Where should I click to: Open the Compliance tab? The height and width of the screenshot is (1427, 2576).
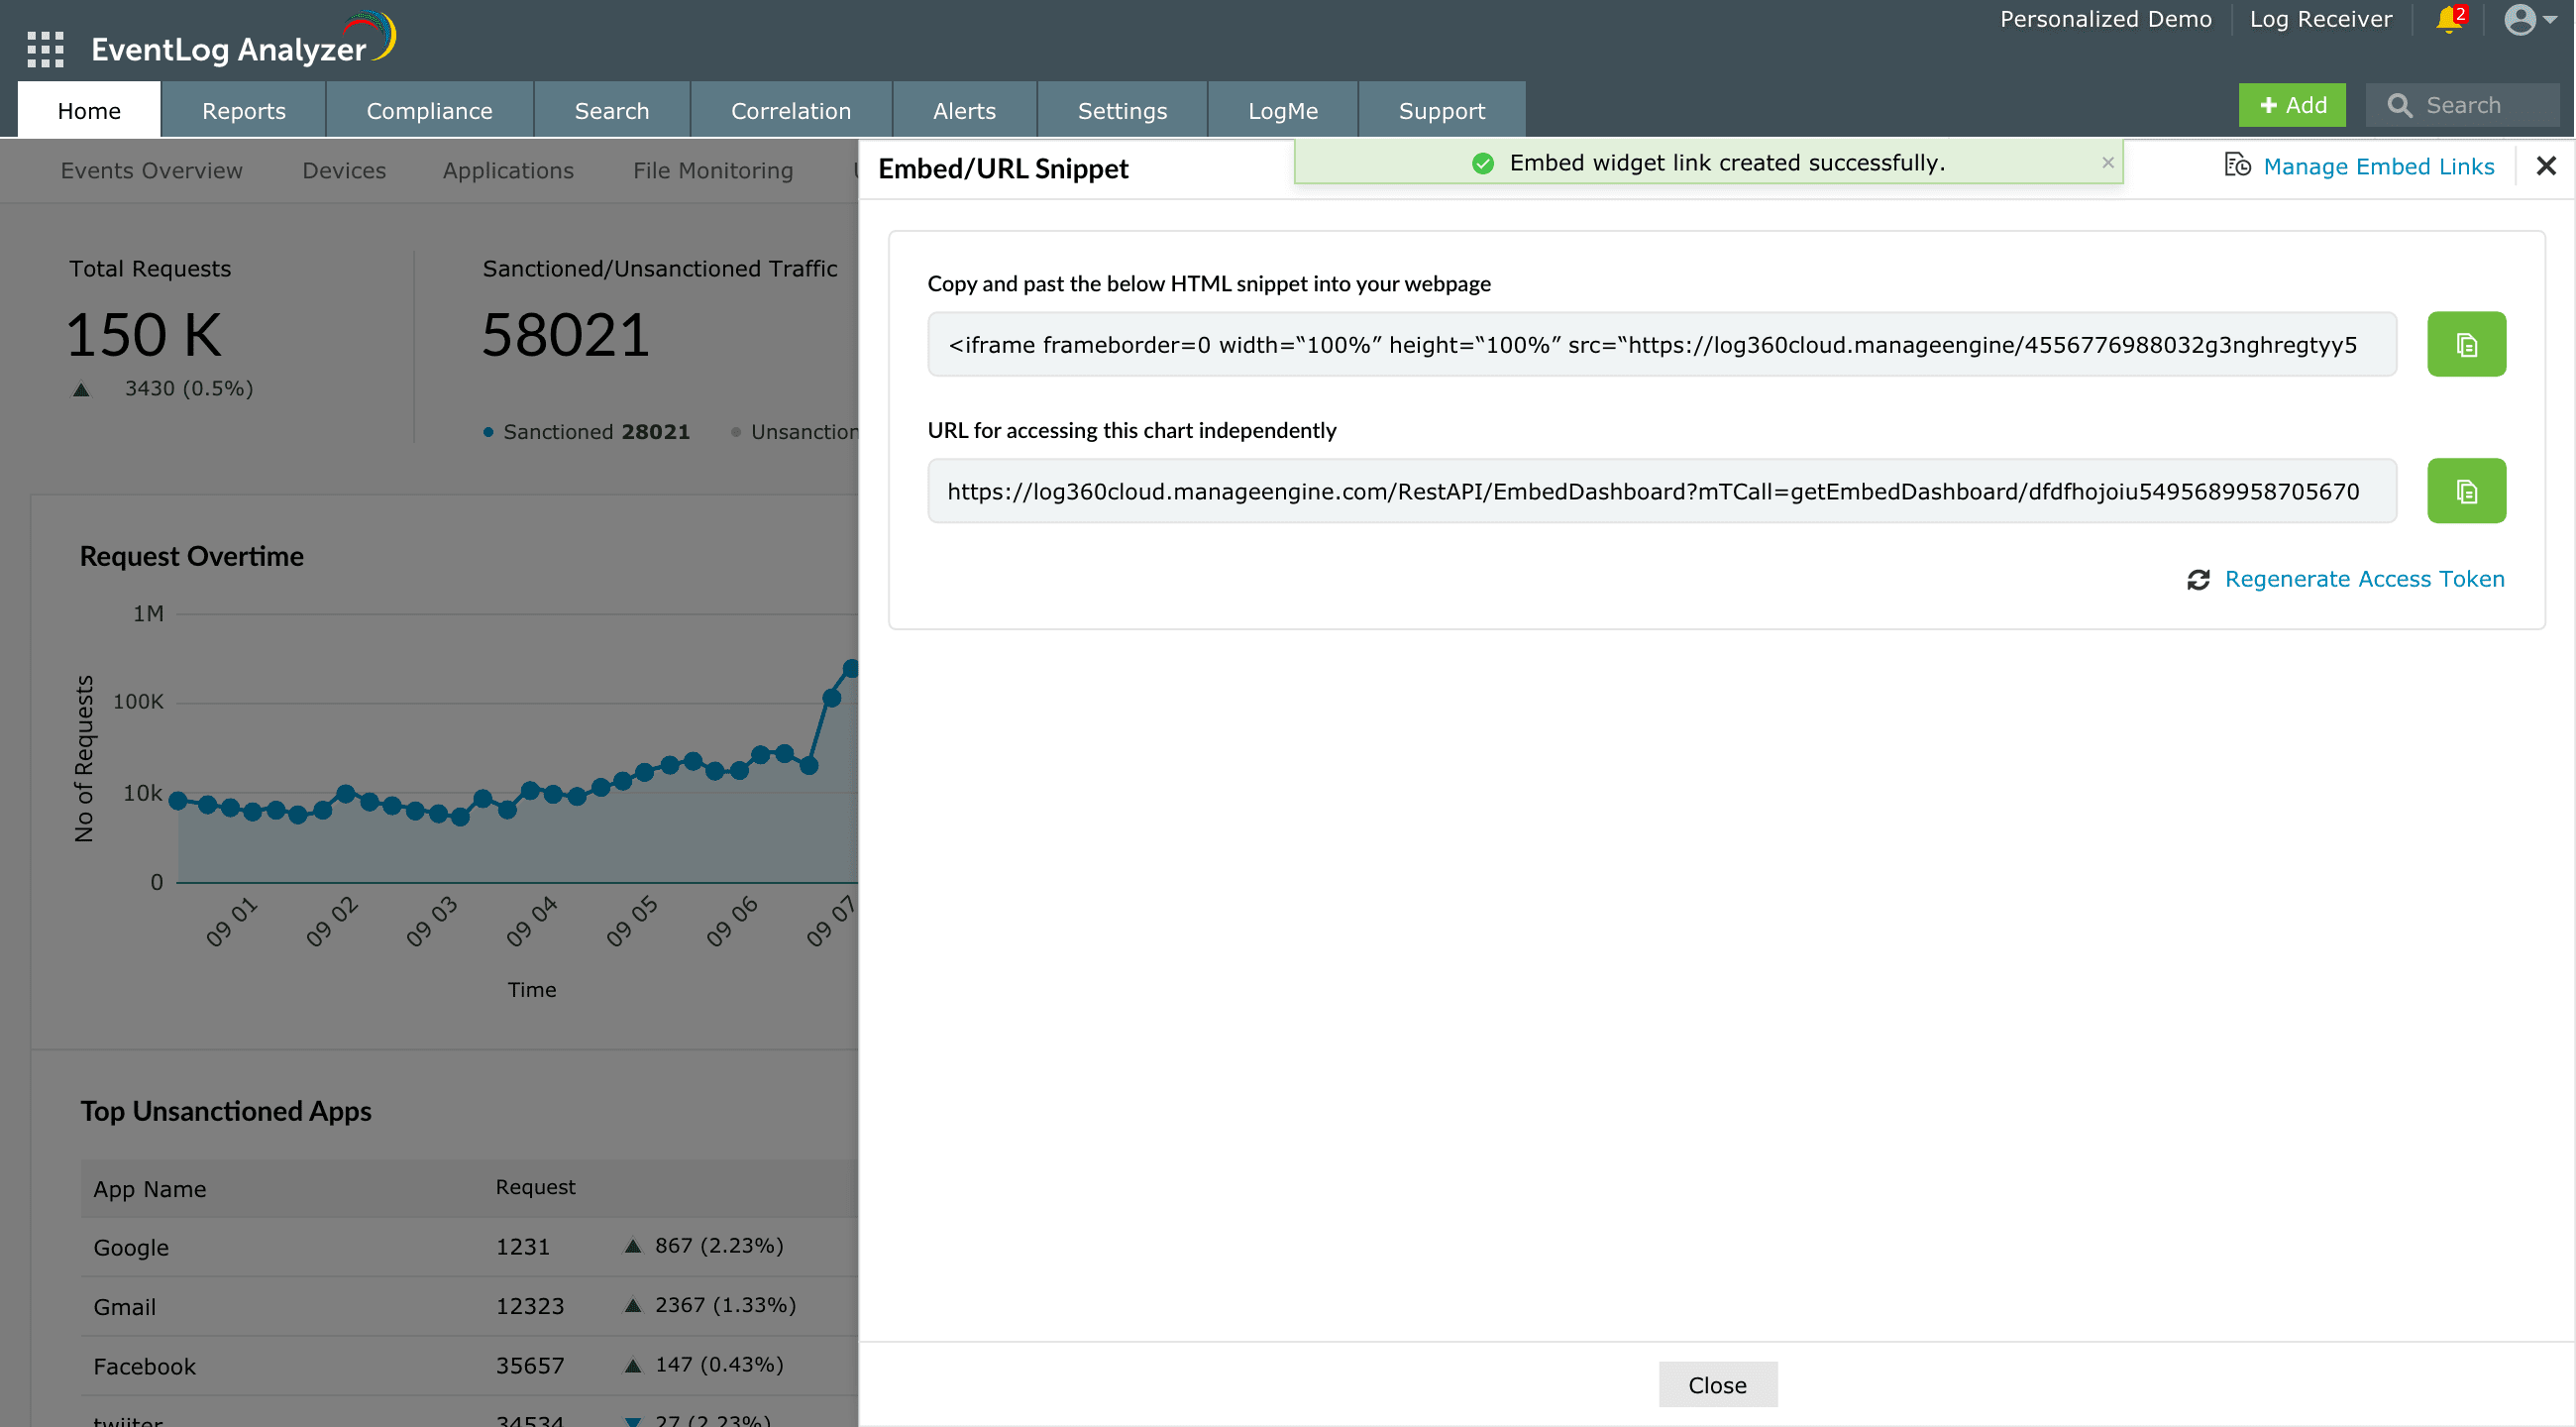click(x=429, y=110)
